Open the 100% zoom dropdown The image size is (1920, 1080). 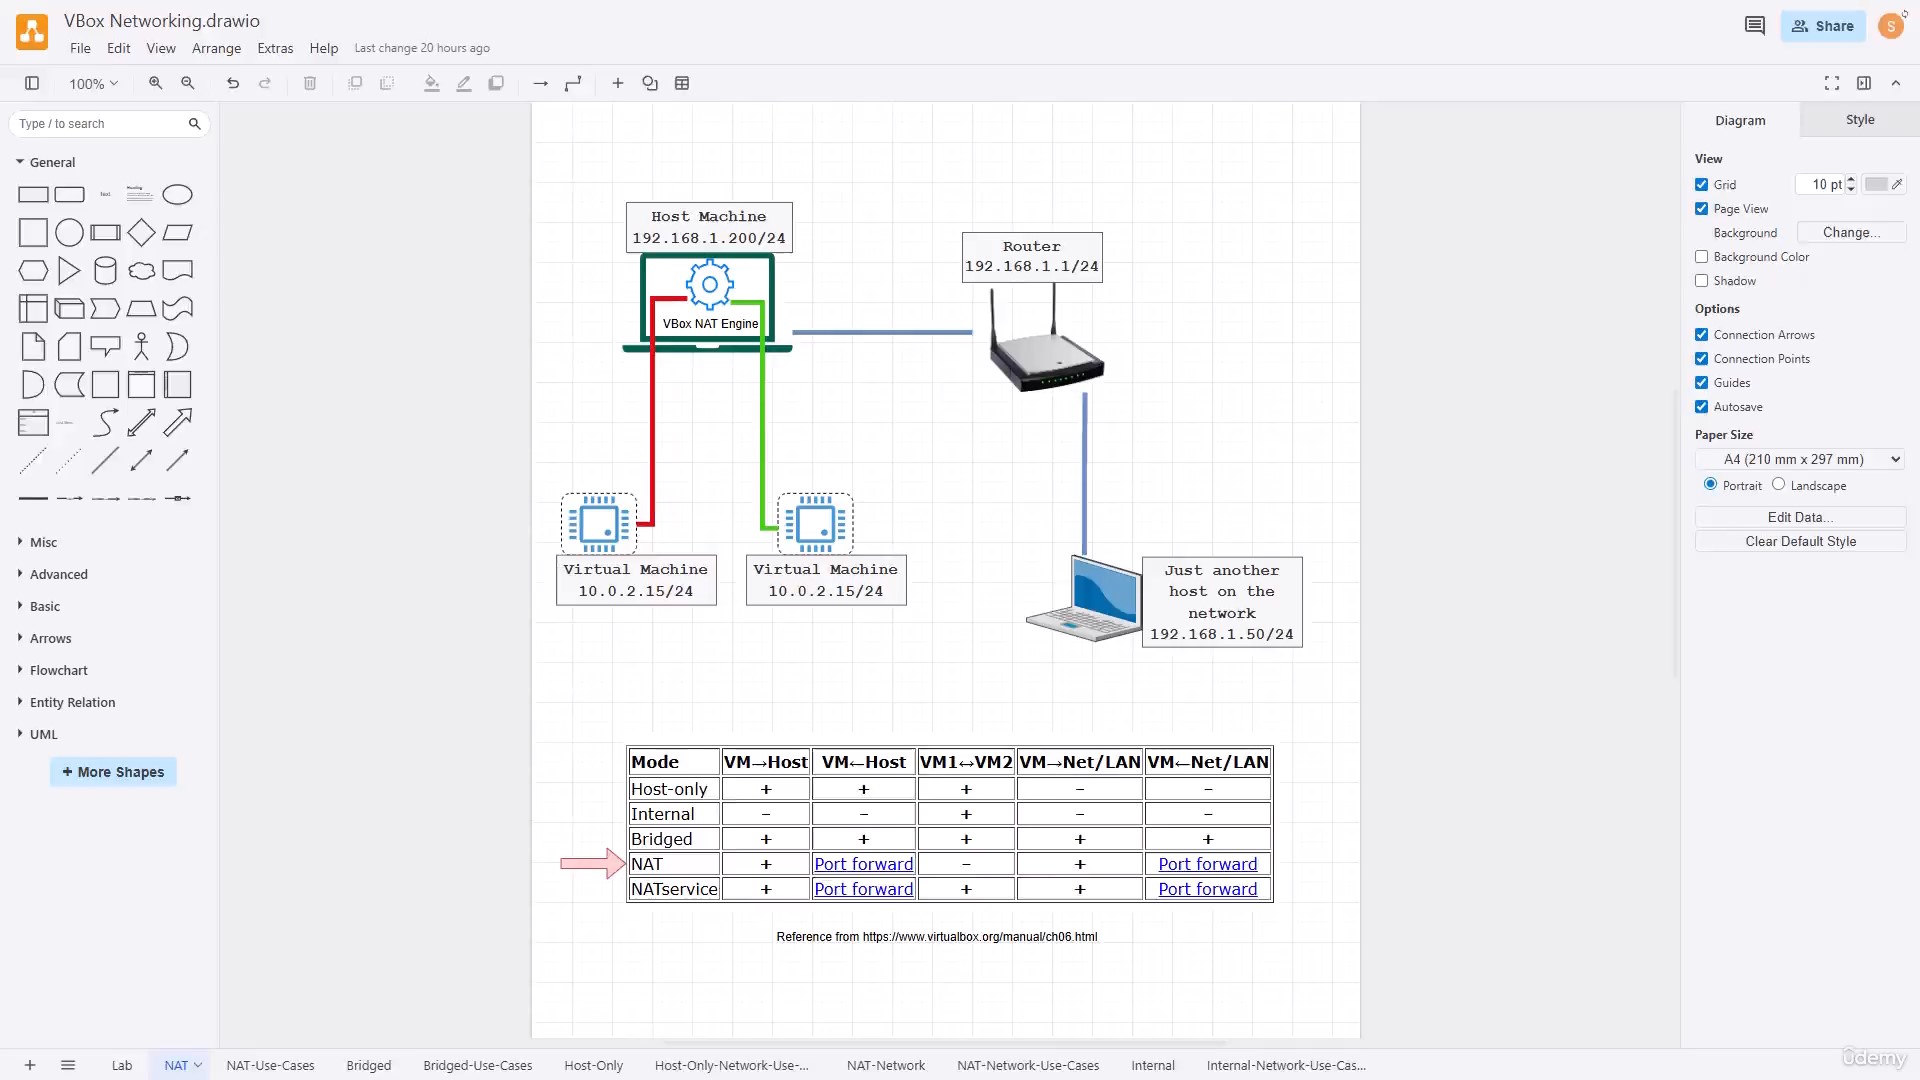click(x=93, y=84)
